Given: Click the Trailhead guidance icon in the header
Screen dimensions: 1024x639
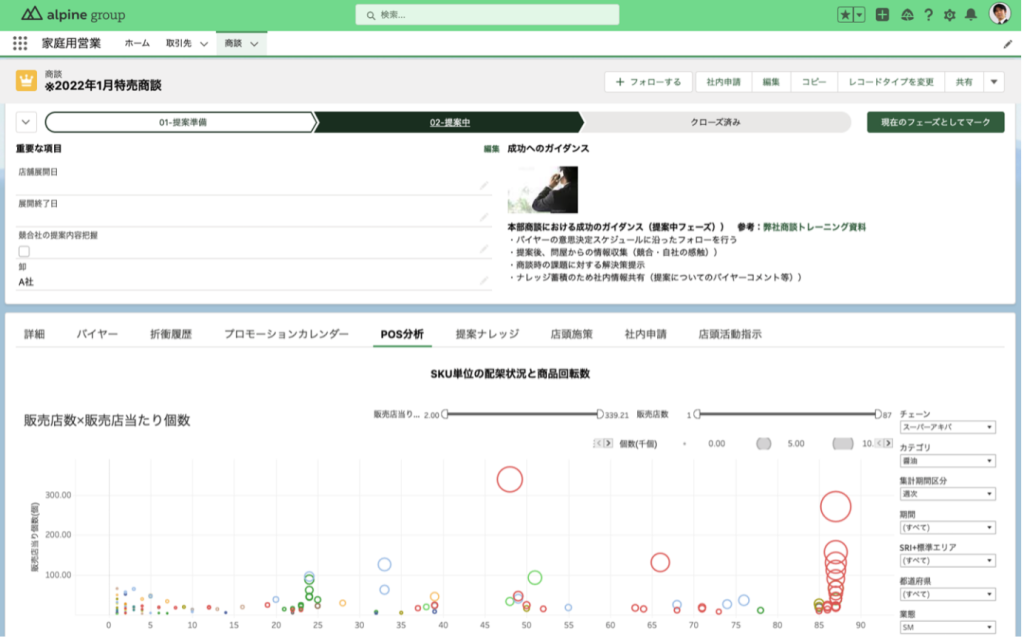Looking at the screenshot, I should click(906, 15).
